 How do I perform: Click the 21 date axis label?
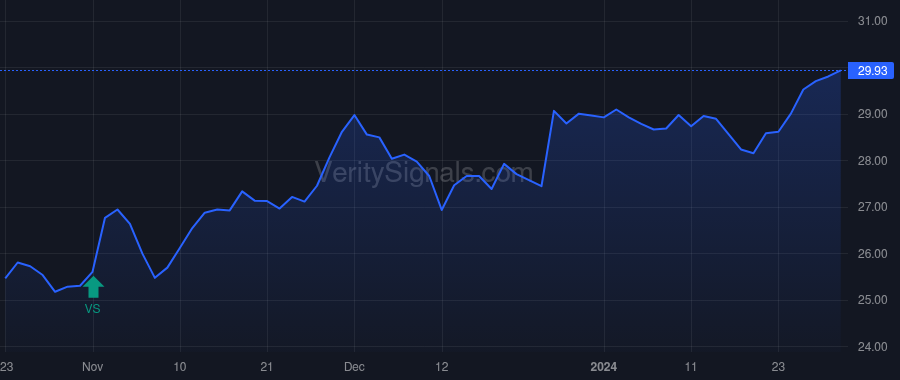tap(267, 367)
